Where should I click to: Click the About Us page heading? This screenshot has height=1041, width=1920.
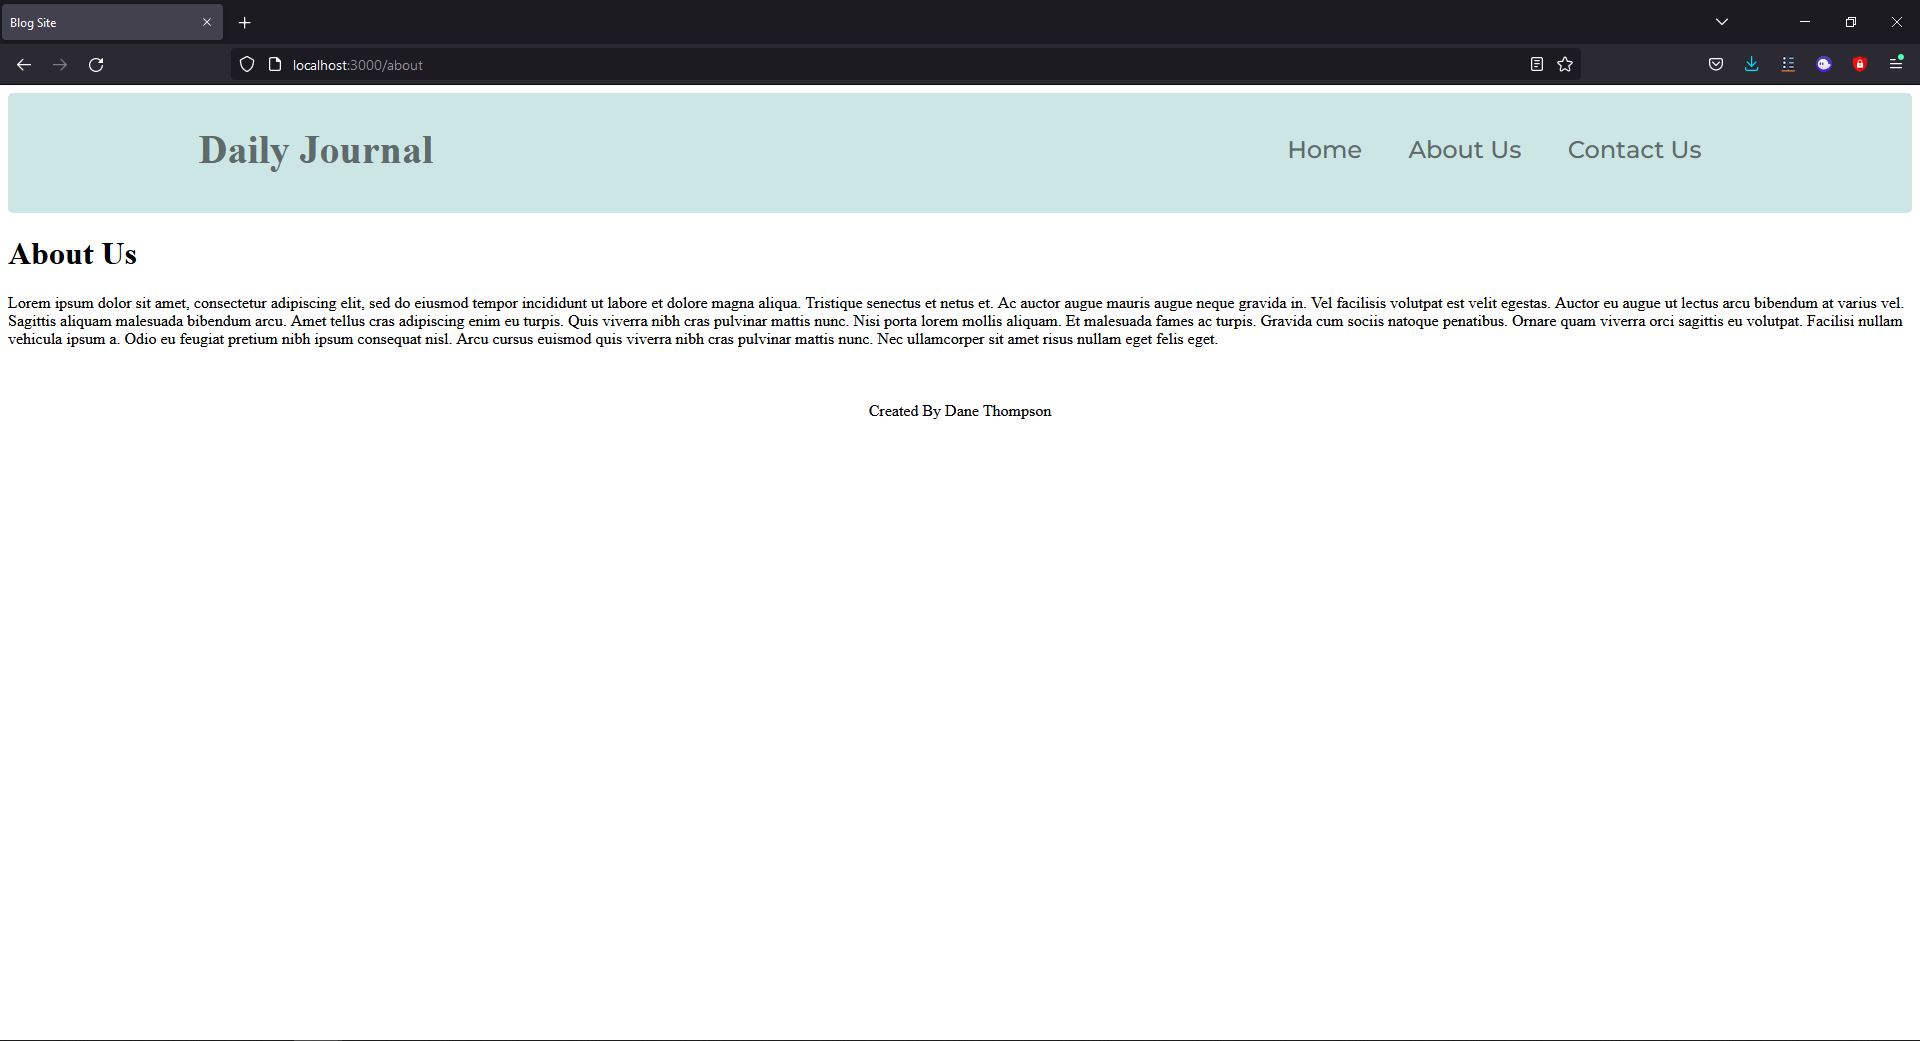tap(72, 254)
